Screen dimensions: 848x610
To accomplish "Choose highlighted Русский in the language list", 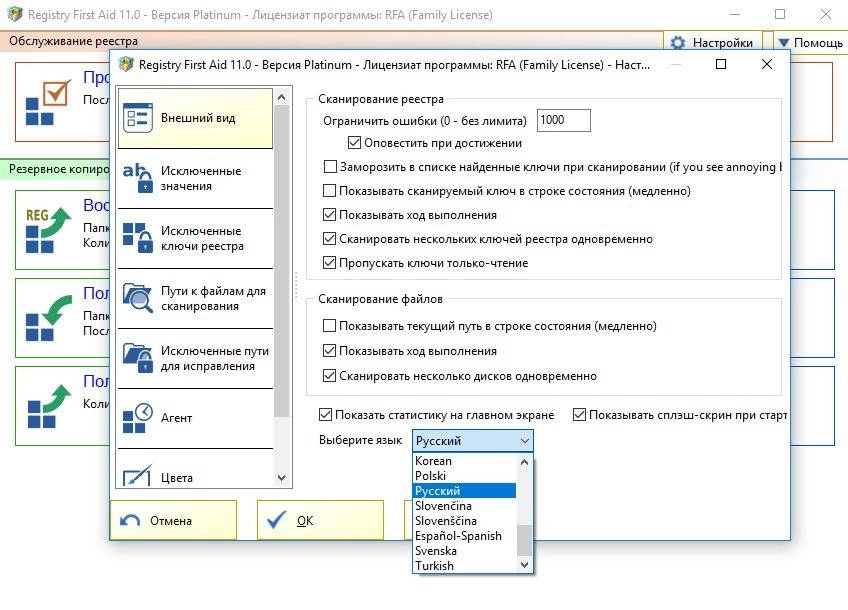I will [x=465, y=491].
